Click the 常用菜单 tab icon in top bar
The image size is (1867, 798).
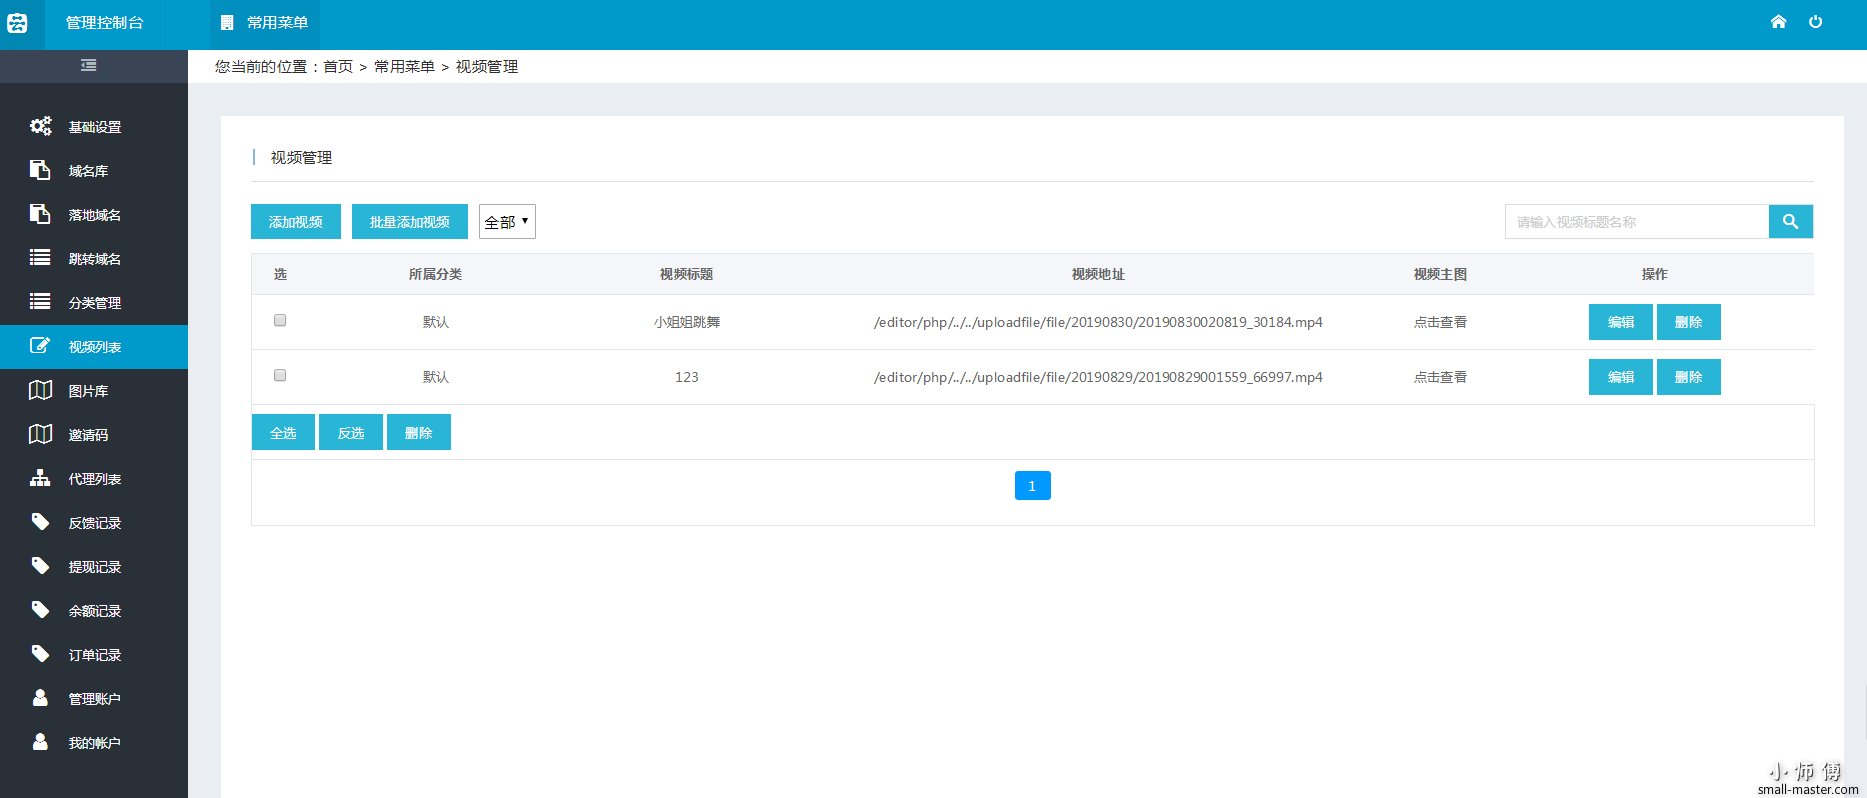[x=227, y=22]
